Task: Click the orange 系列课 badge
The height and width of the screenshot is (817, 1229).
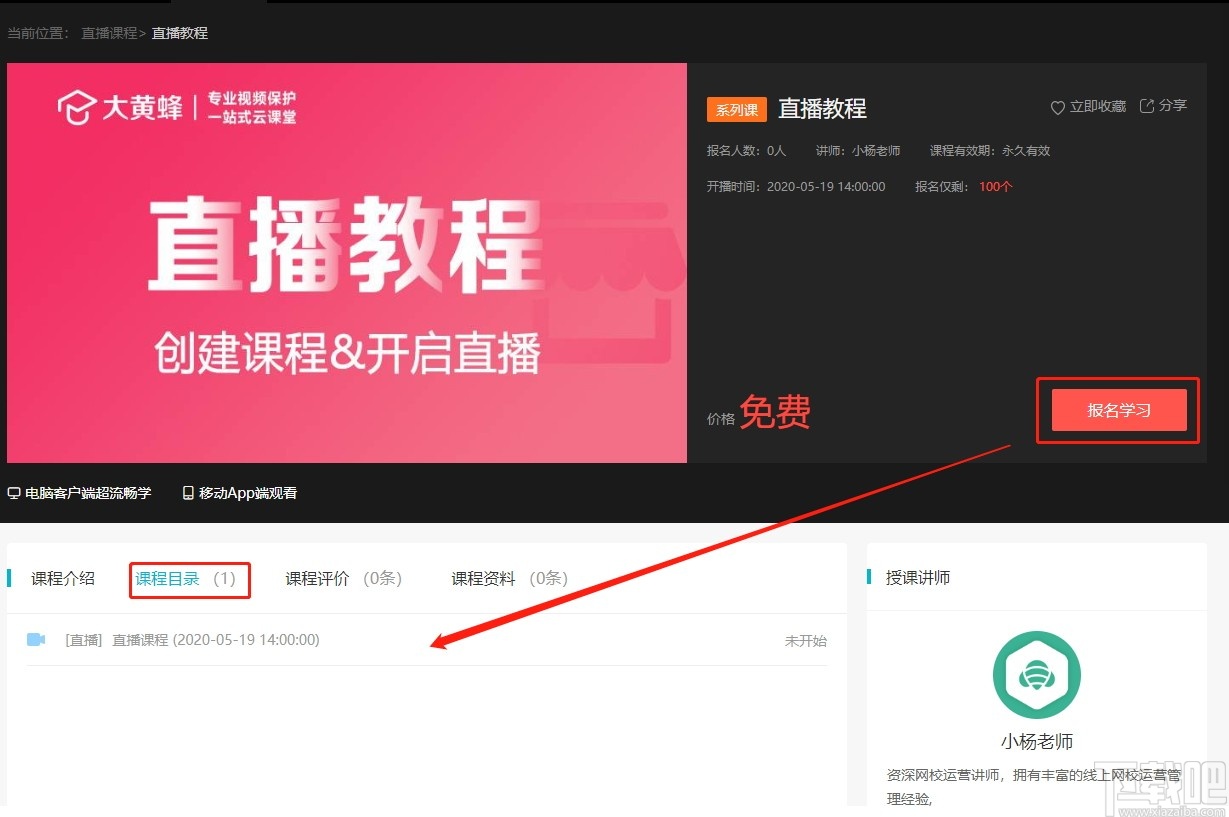Action: click(x=736, y=109)
